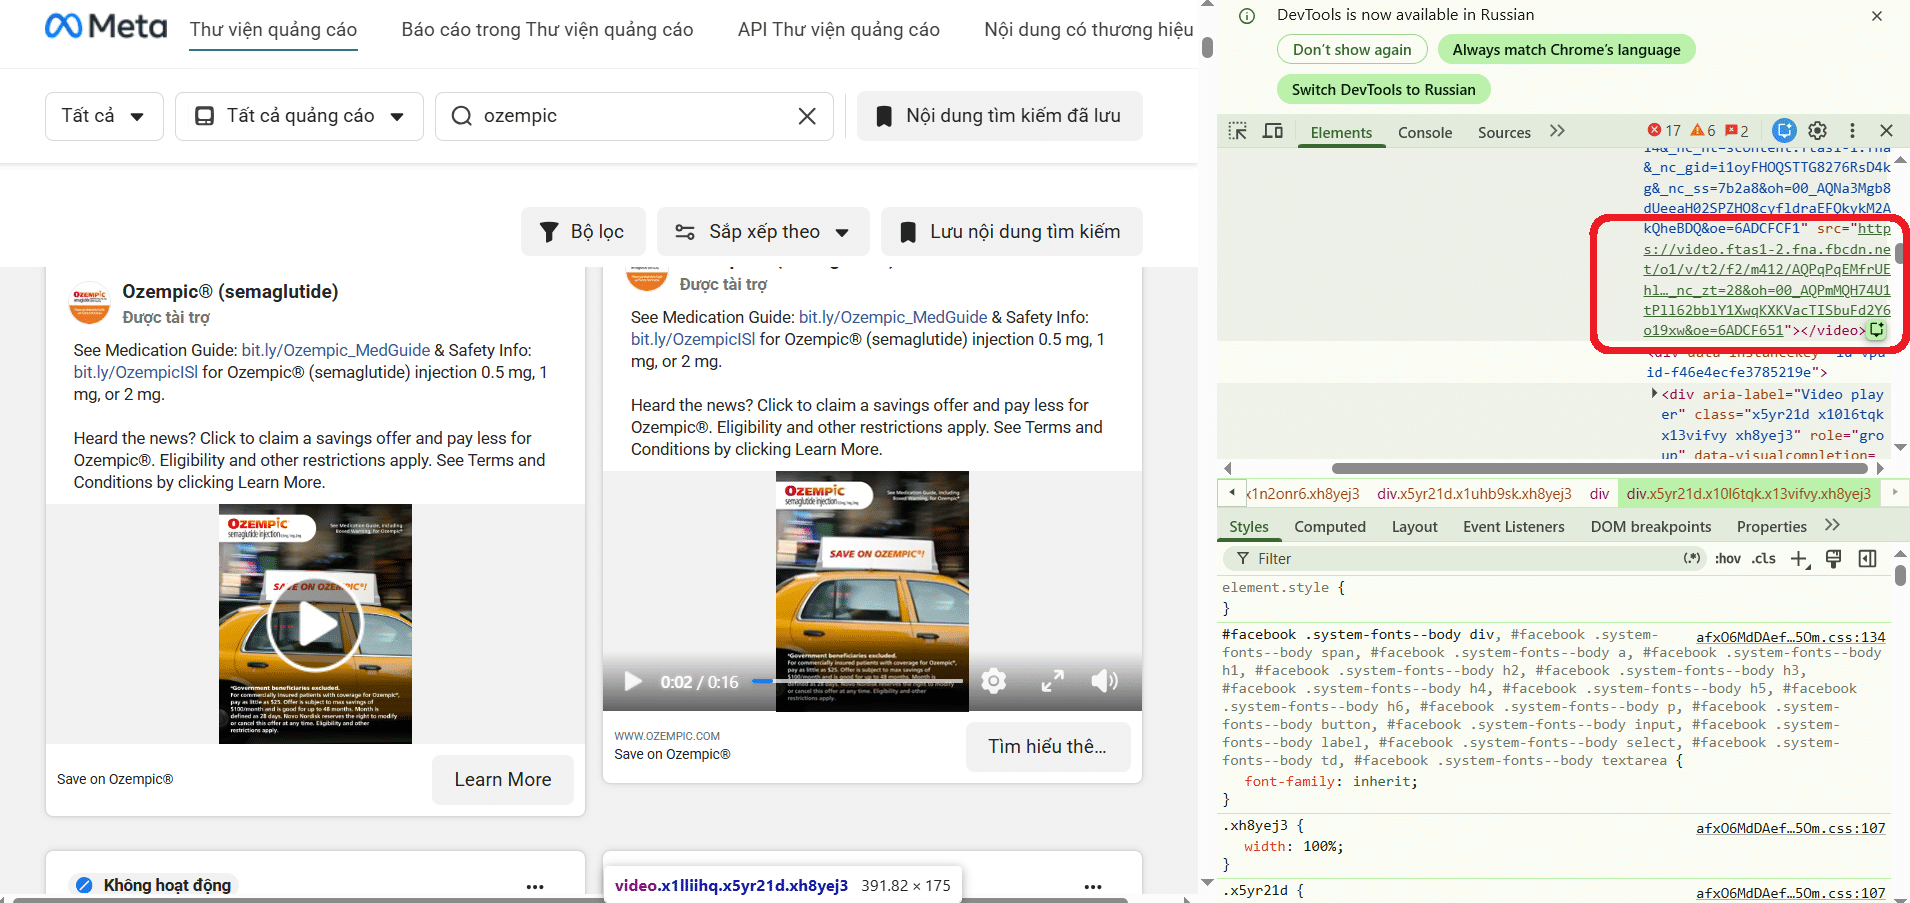Open the Tất cả quảng cáo dropdown
The height and width of the screenshot is (903, 1910).
coord(299,116)
